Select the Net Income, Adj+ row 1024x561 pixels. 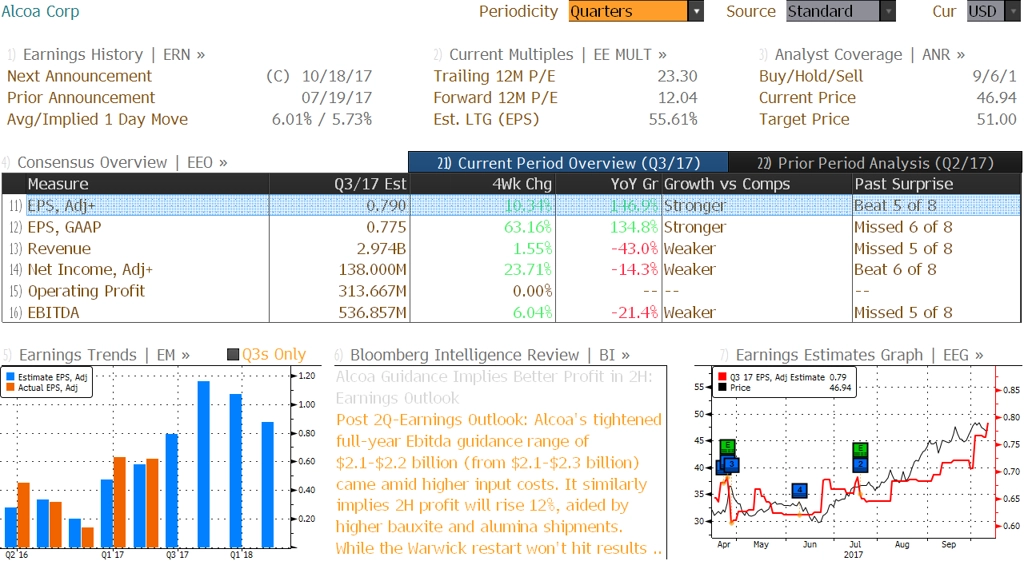click(x=511, y=270)
